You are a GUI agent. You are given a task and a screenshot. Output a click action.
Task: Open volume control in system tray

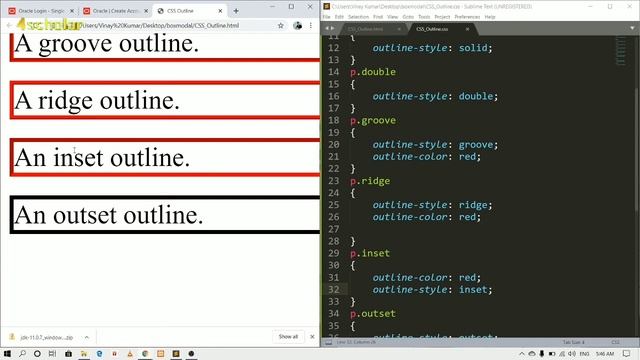click(x=572, y=353)
